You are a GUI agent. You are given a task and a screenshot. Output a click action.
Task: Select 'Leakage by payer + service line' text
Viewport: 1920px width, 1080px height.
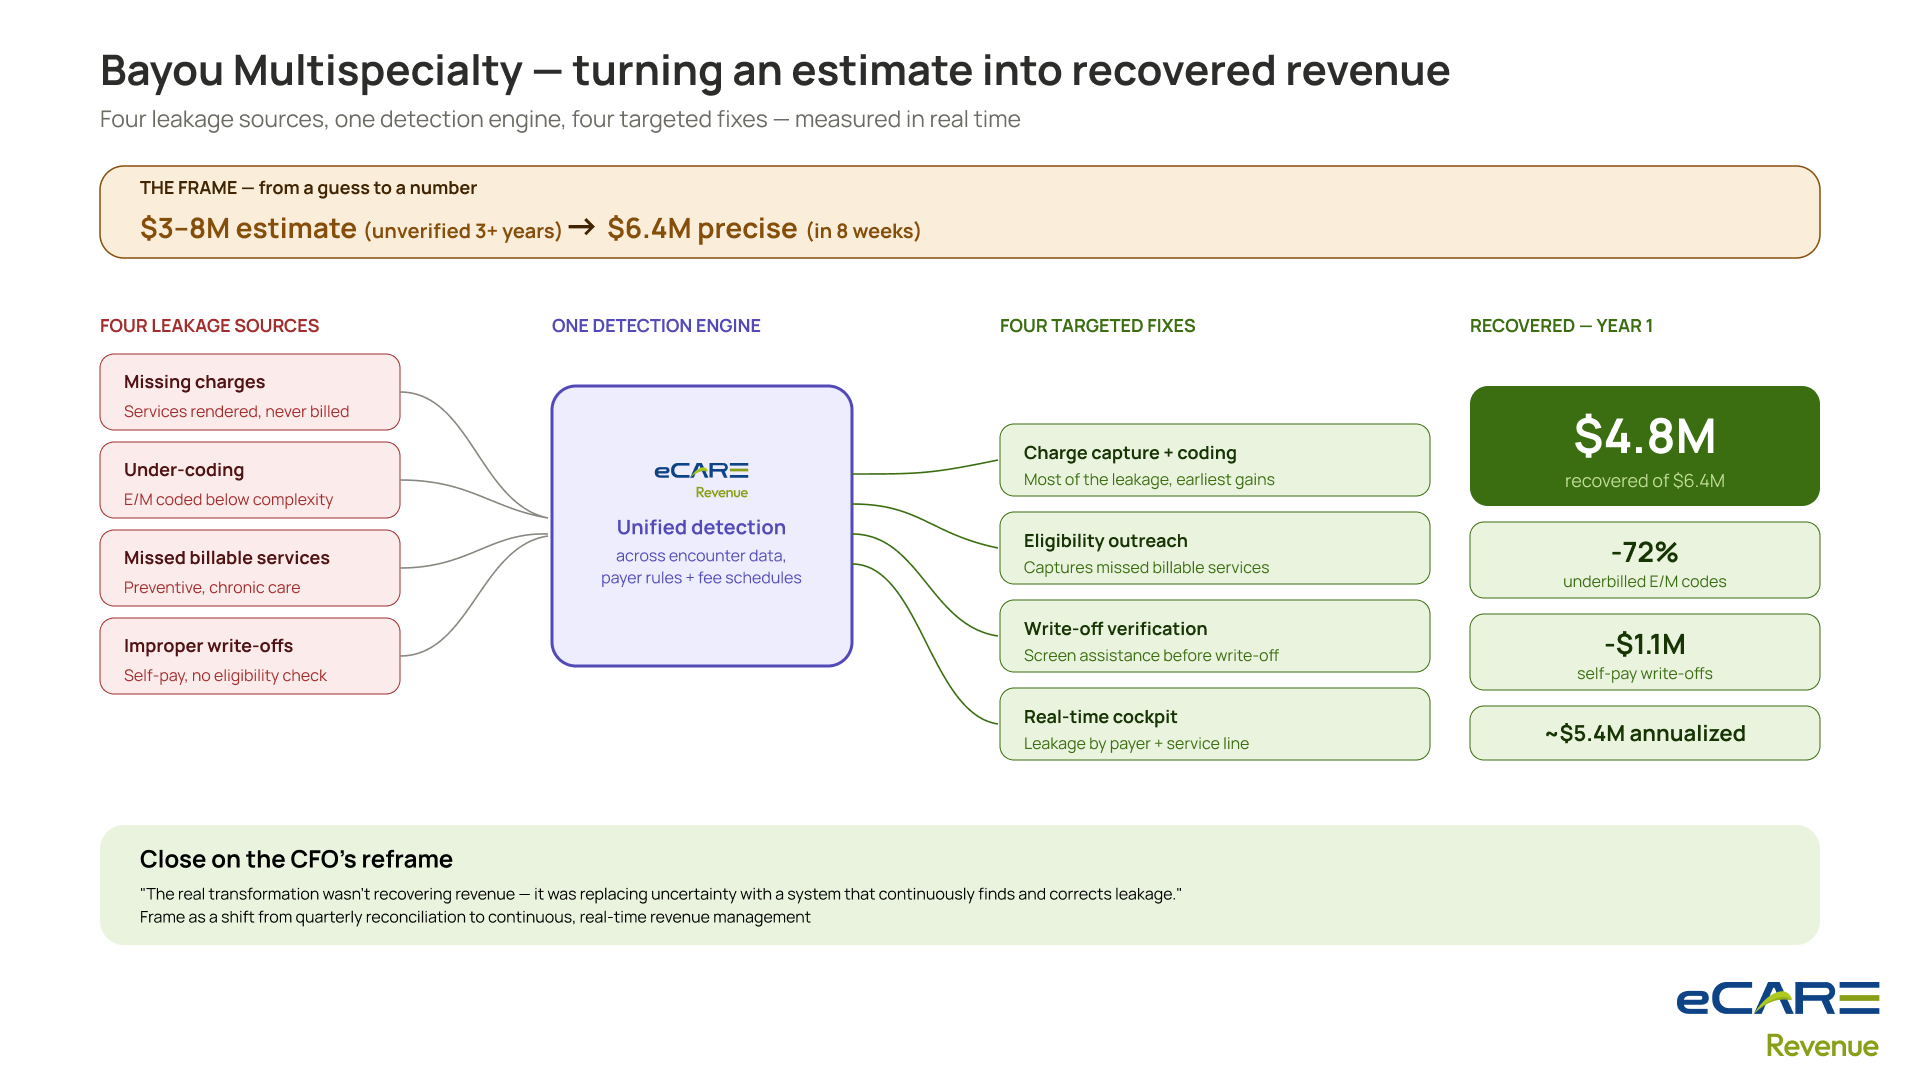[1136, 744]
